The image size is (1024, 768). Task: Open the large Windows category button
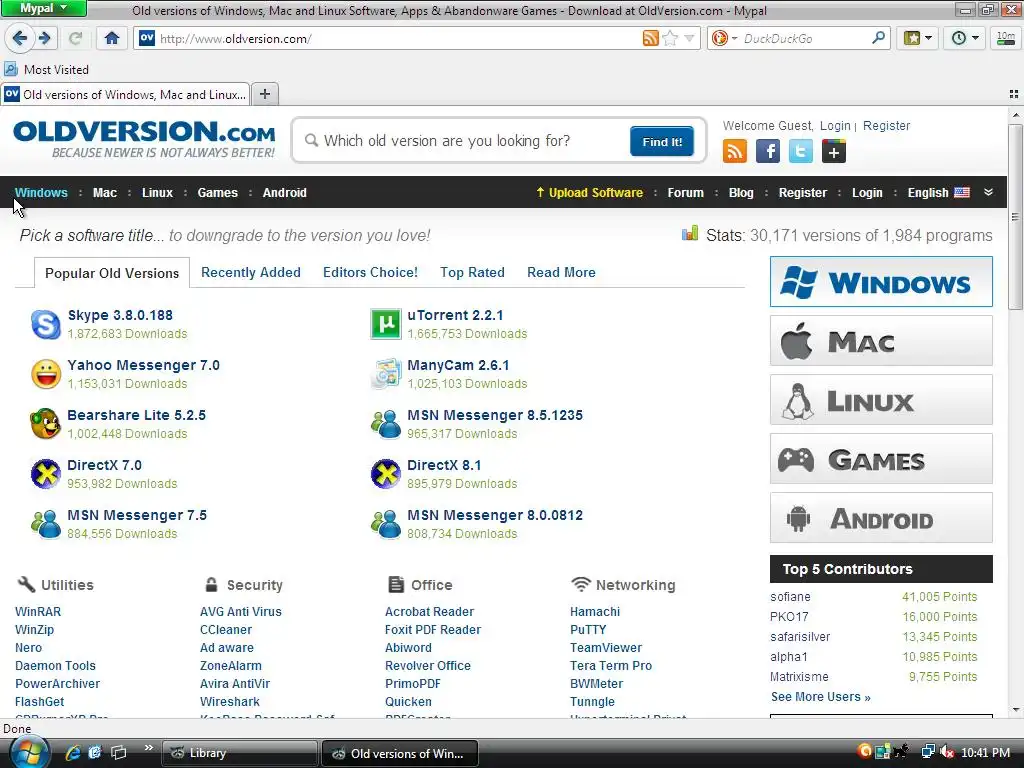click(881, 281)
